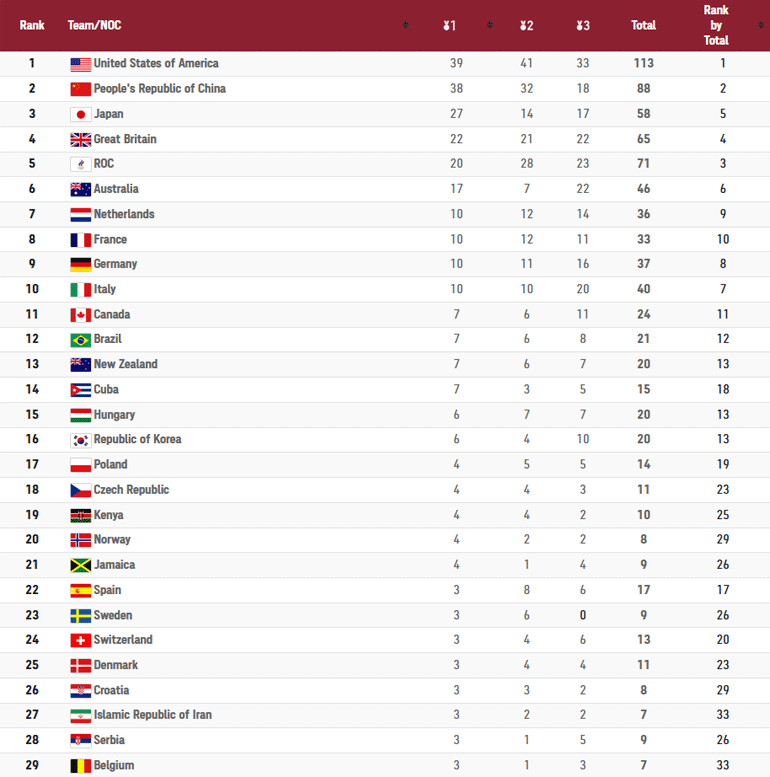
Task: Click the Rank column header
Action: pyautogui.click(x=32, y=25)
